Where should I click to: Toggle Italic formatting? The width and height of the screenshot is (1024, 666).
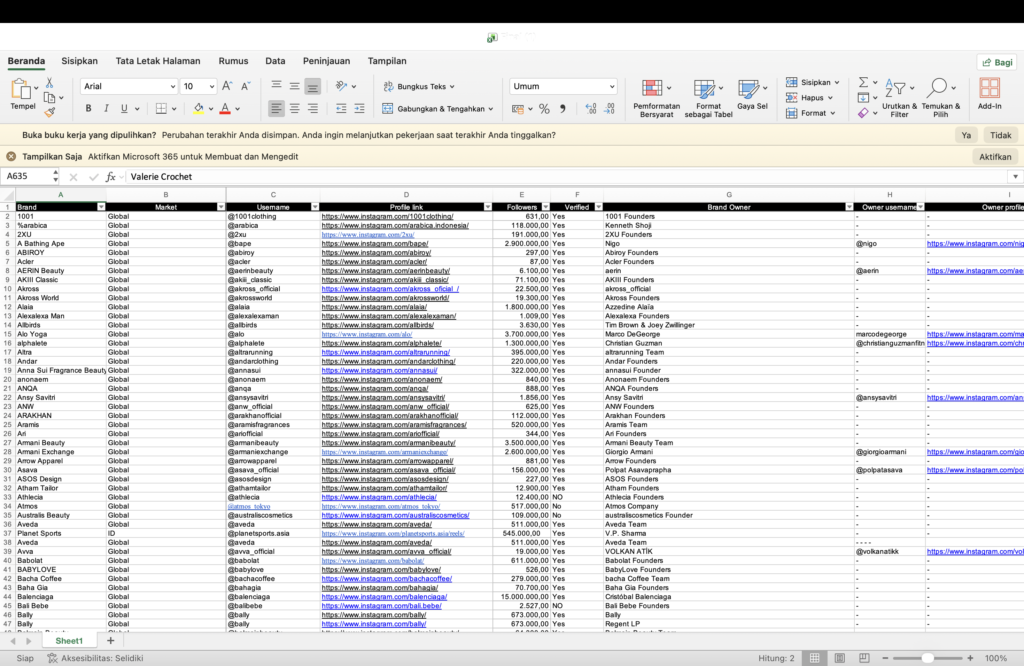[106, 108]
